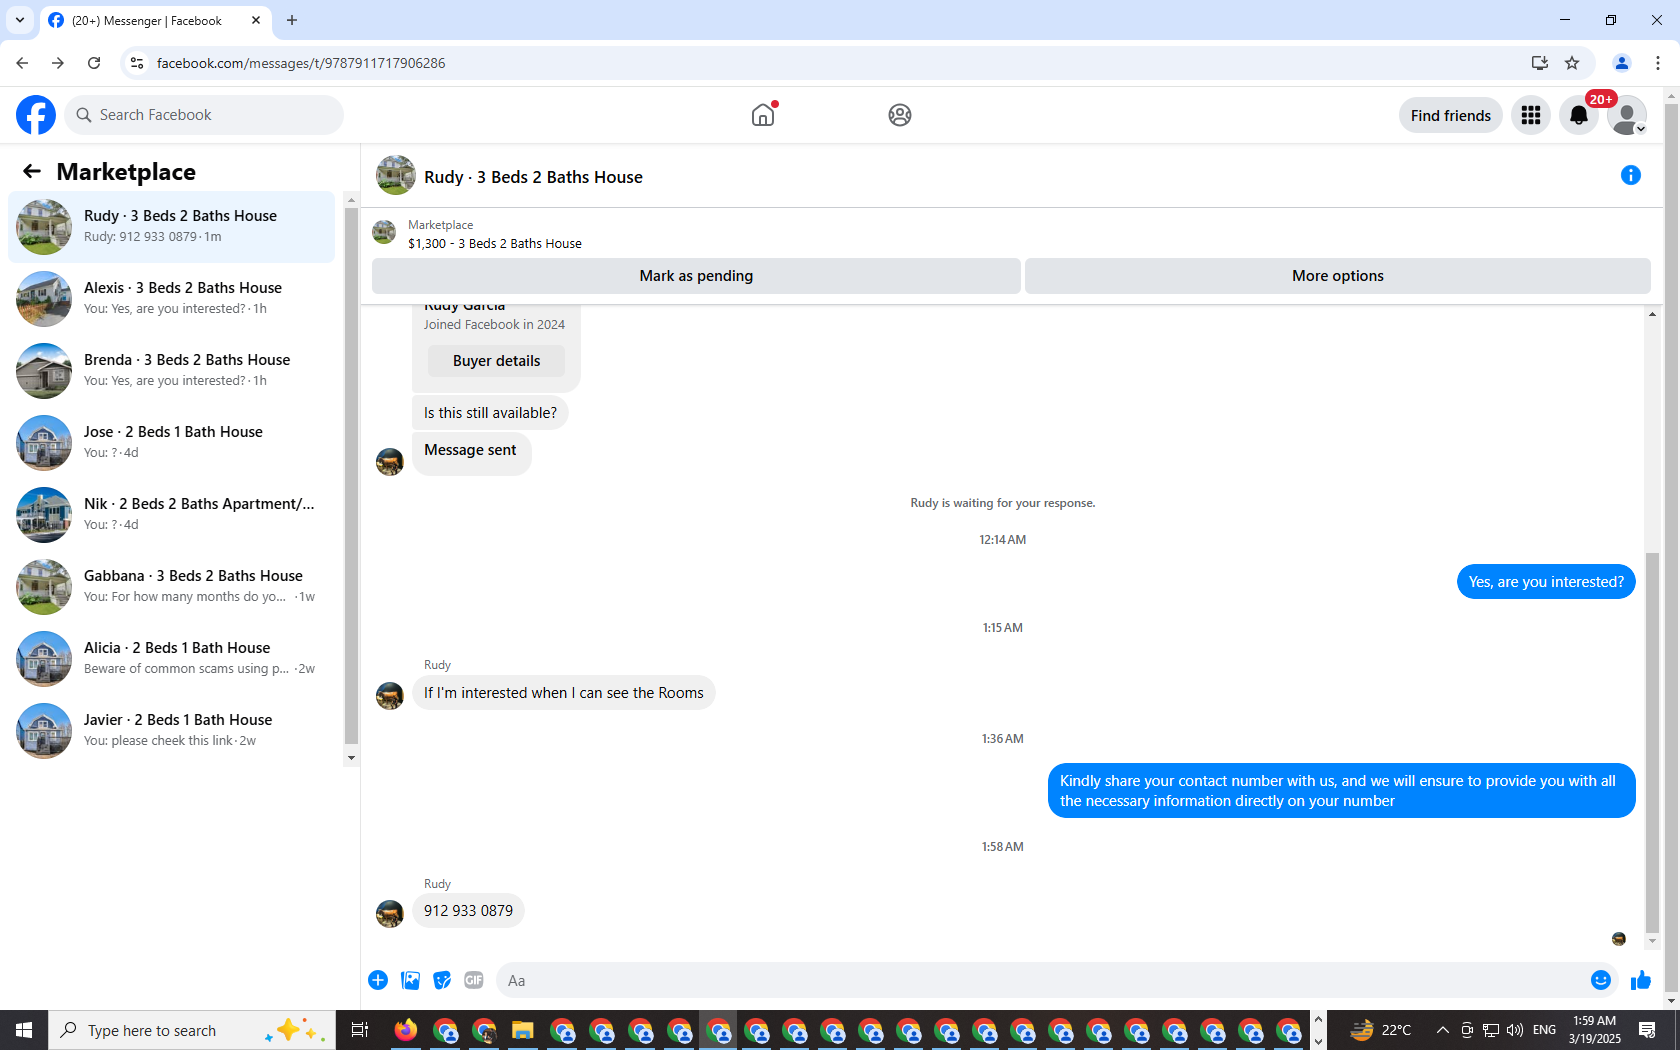Viewport: 1680px width, 1050px height.
Task: Open the notifications bell icon
Action: point(1579,115)
